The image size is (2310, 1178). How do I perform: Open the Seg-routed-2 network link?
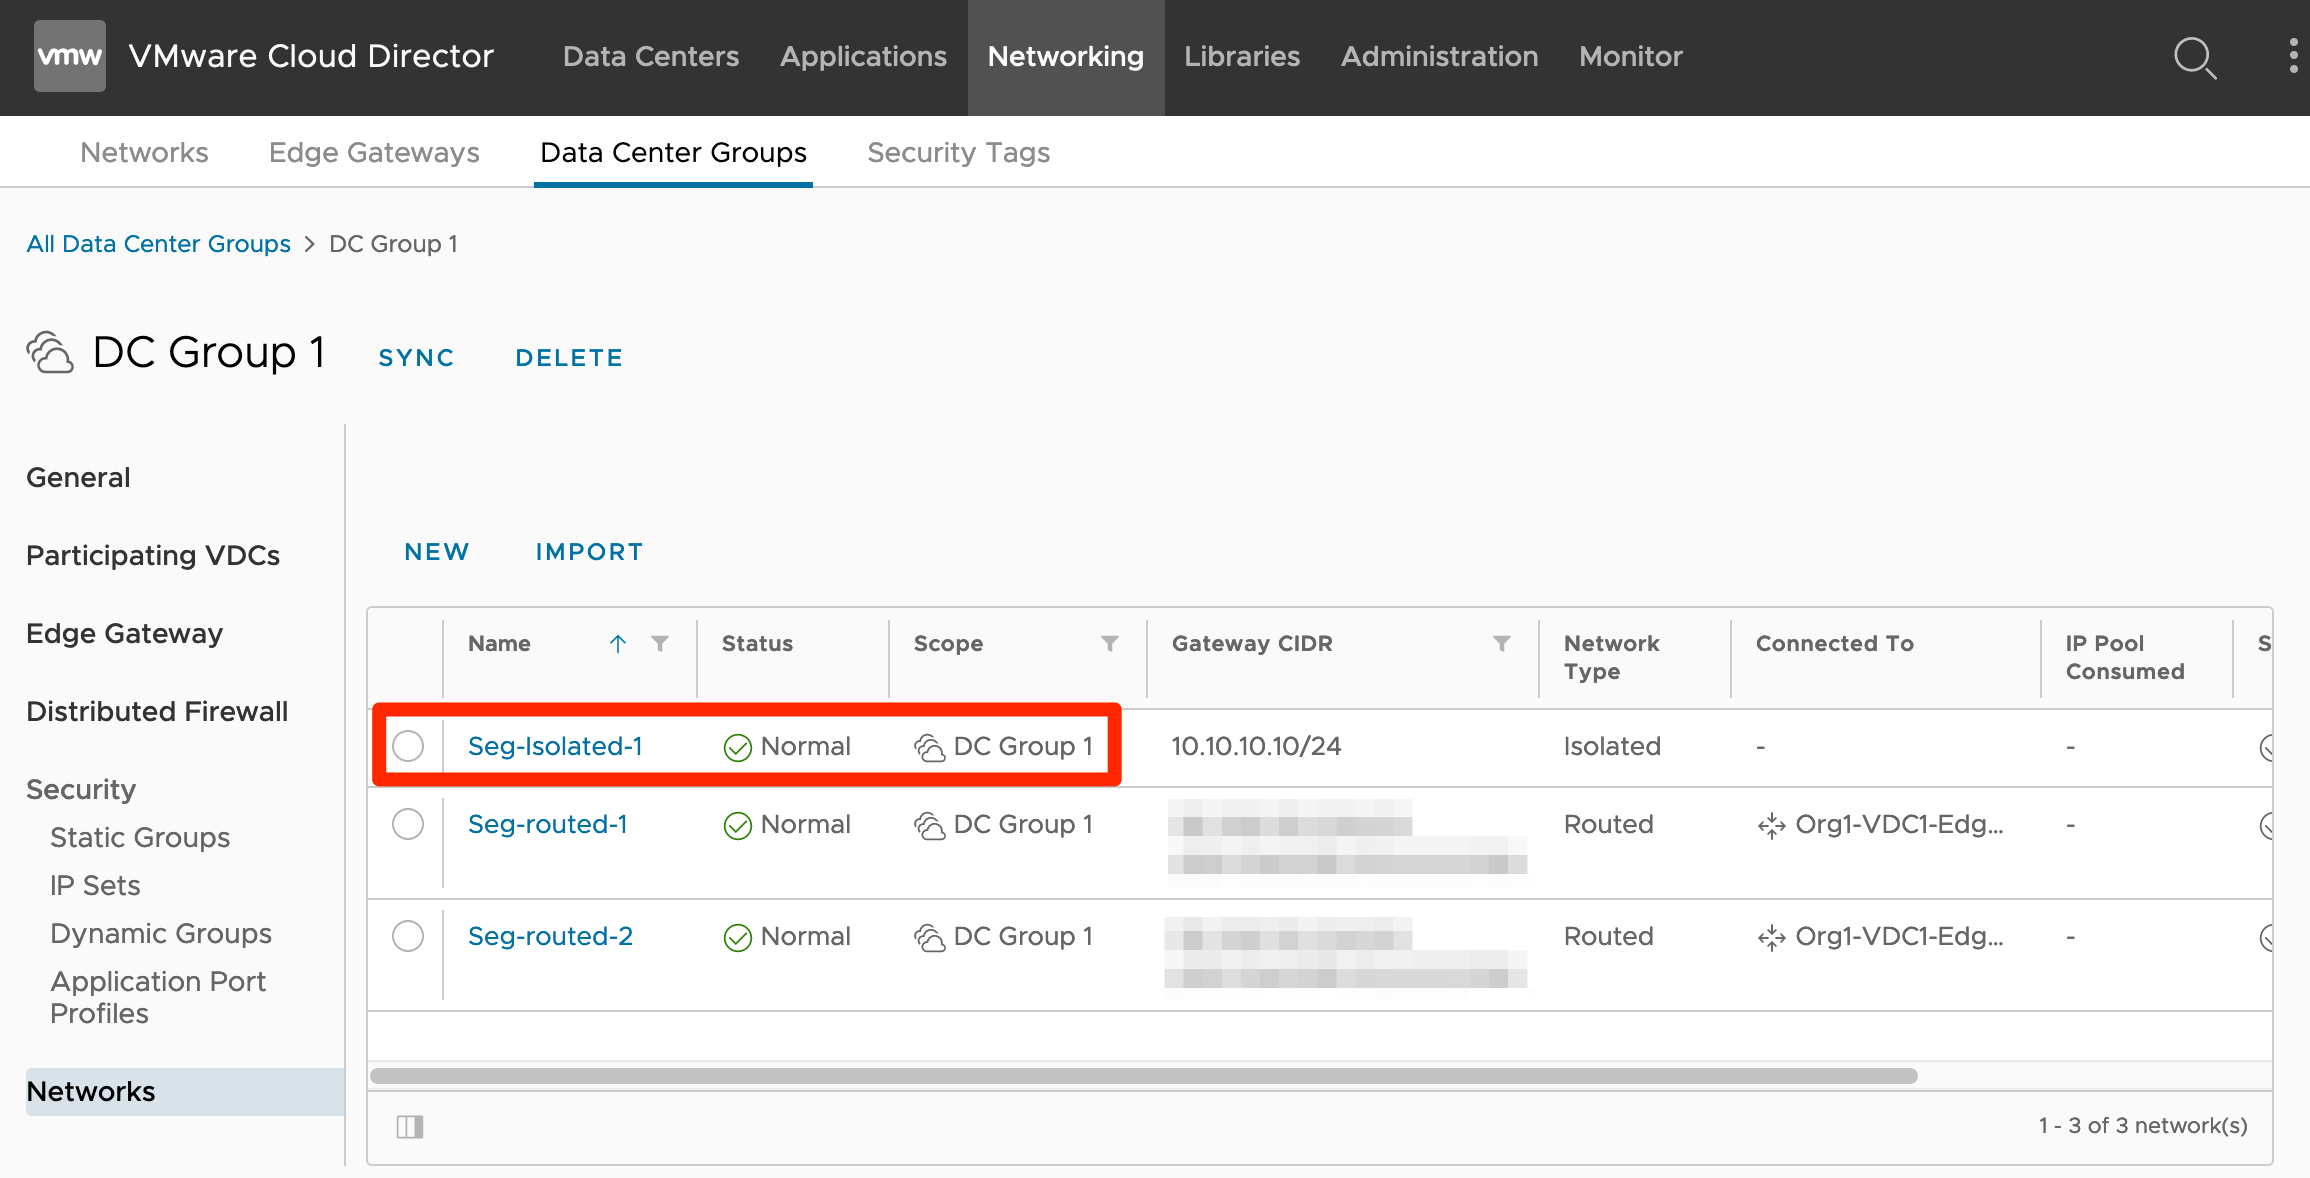pyautogui.click(x=550, y=936)
